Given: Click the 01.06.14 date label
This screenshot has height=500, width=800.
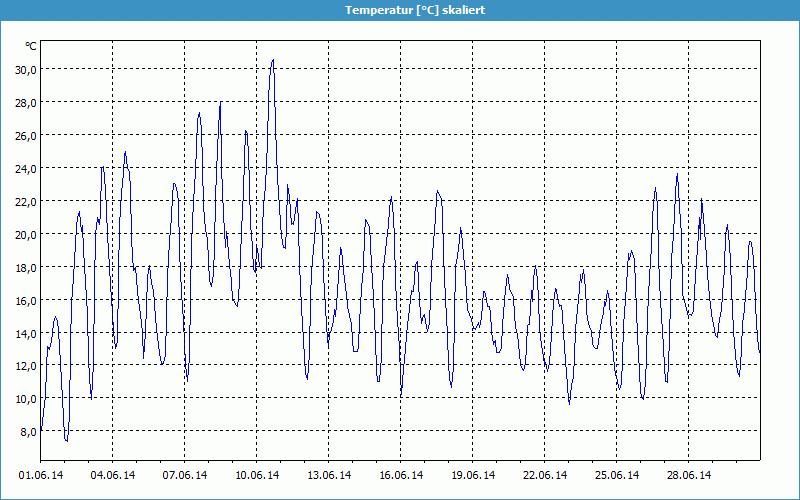Looking at the screenshot, I should pyautogui.click(x=41, y=475).
